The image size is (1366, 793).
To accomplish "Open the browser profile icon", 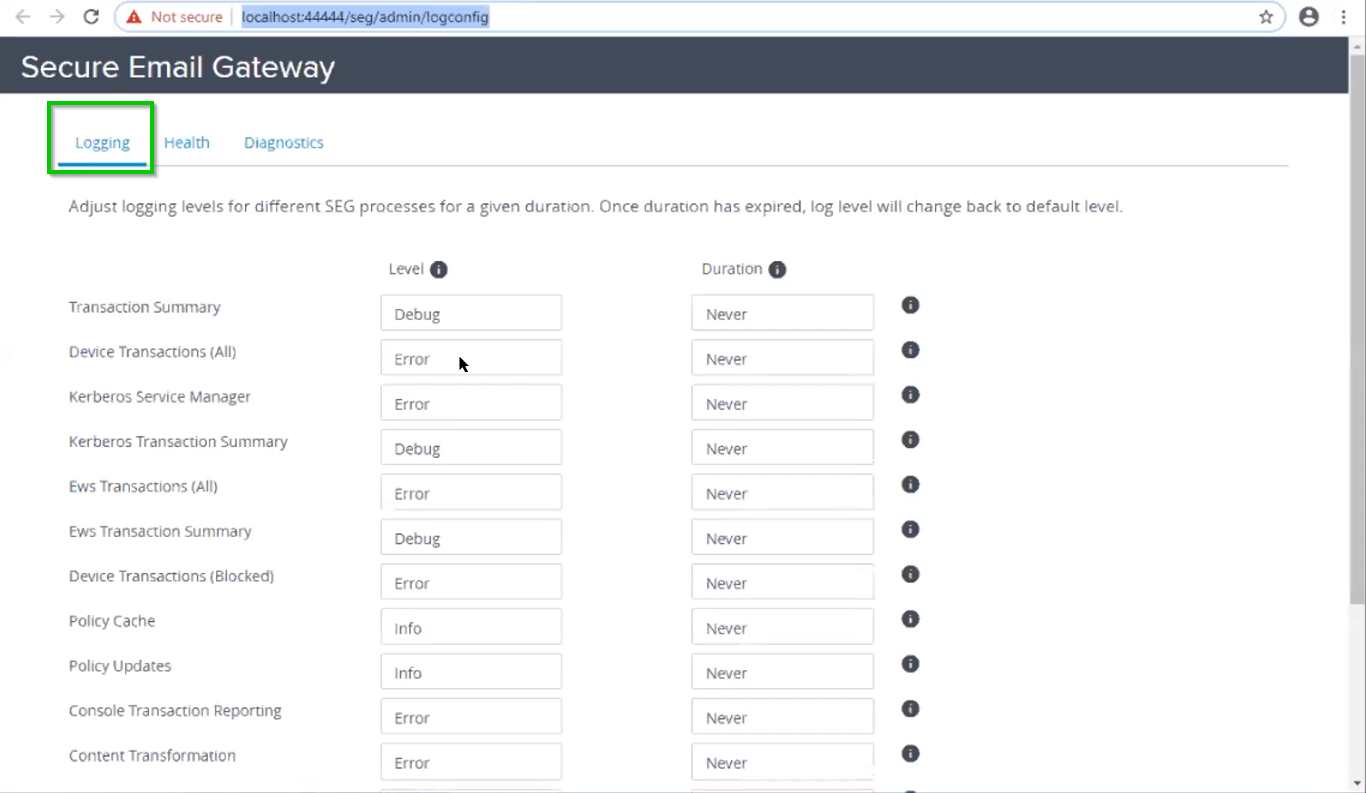I will click(x=1308, y=16).
